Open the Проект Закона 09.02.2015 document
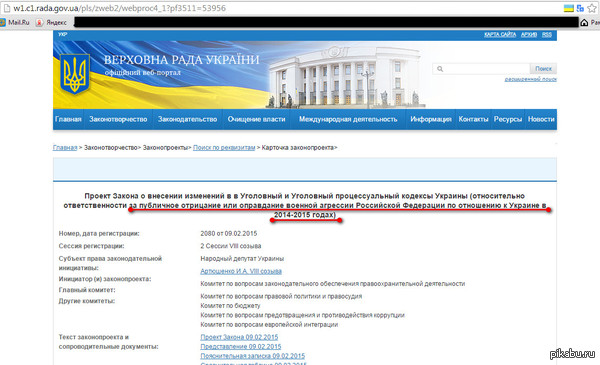 pos(239,337)
